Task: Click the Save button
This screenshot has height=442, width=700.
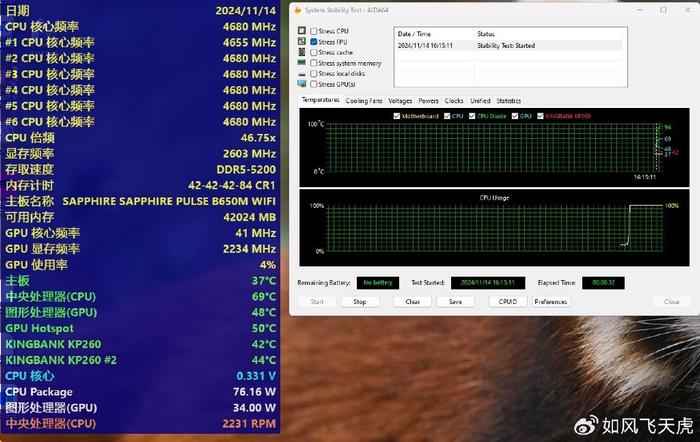Action: 455,302
